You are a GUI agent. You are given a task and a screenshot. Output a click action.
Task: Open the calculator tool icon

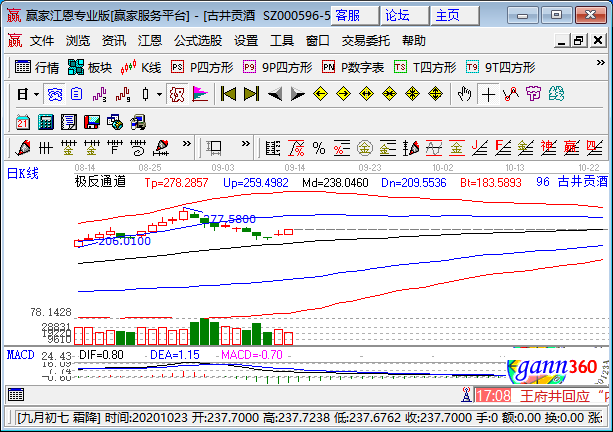(46, 122)
